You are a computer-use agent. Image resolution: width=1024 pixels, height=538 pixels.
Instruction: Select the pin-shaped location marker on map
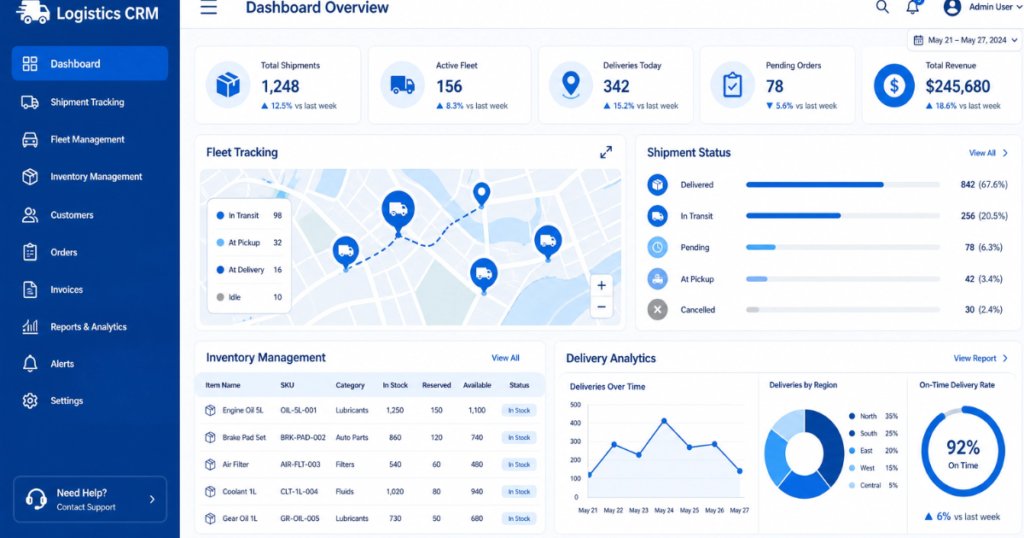(x=481, y=195)
